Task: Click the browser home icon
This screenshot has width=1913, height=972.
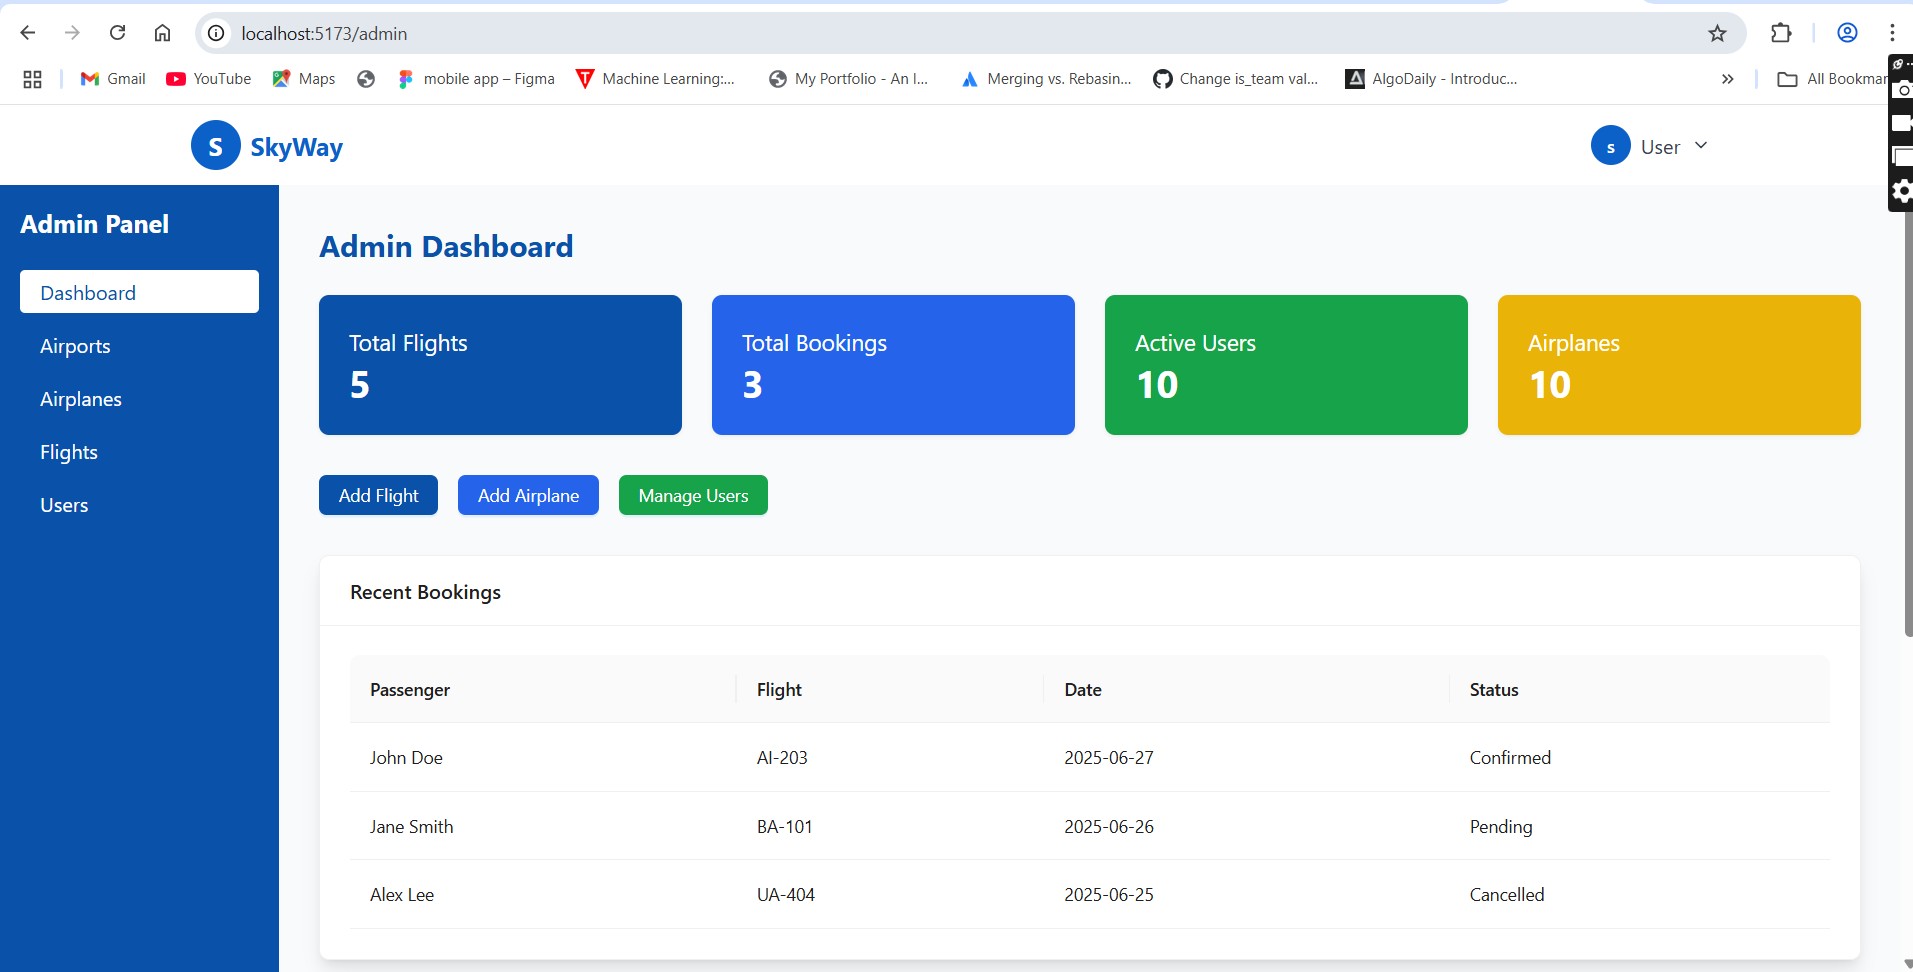Action: [x=162, y=33]
